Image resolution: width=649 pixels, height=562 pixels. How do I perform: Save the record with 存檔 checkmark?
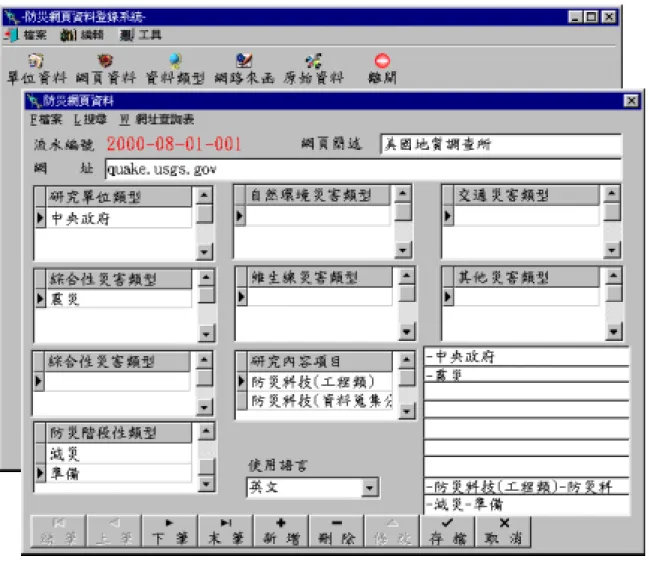pos(447,531)
